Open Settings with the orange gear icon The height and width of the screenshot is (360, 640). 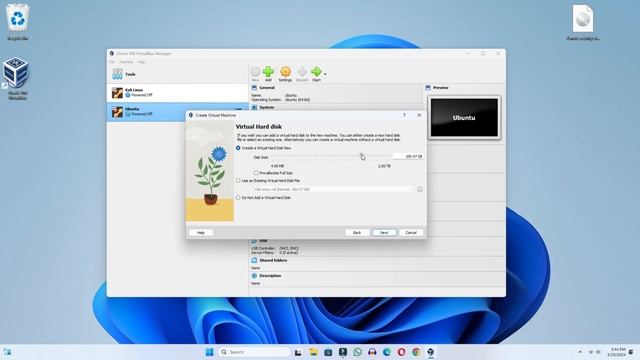[x=285, y=74]
